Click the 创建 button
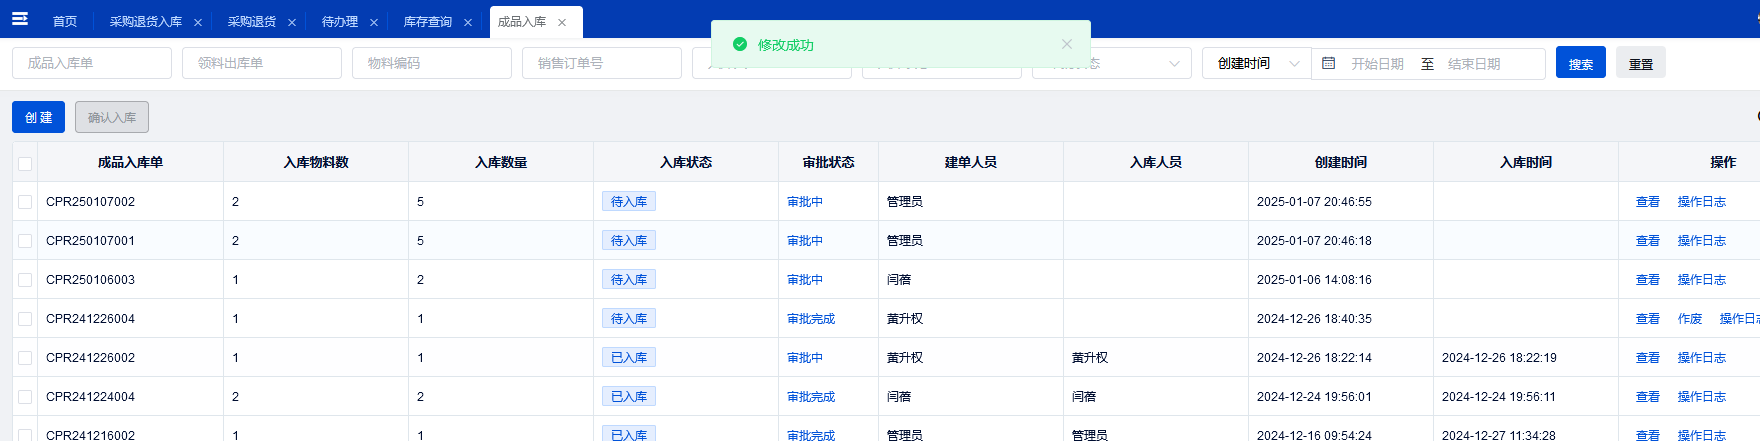 point(39,117)
